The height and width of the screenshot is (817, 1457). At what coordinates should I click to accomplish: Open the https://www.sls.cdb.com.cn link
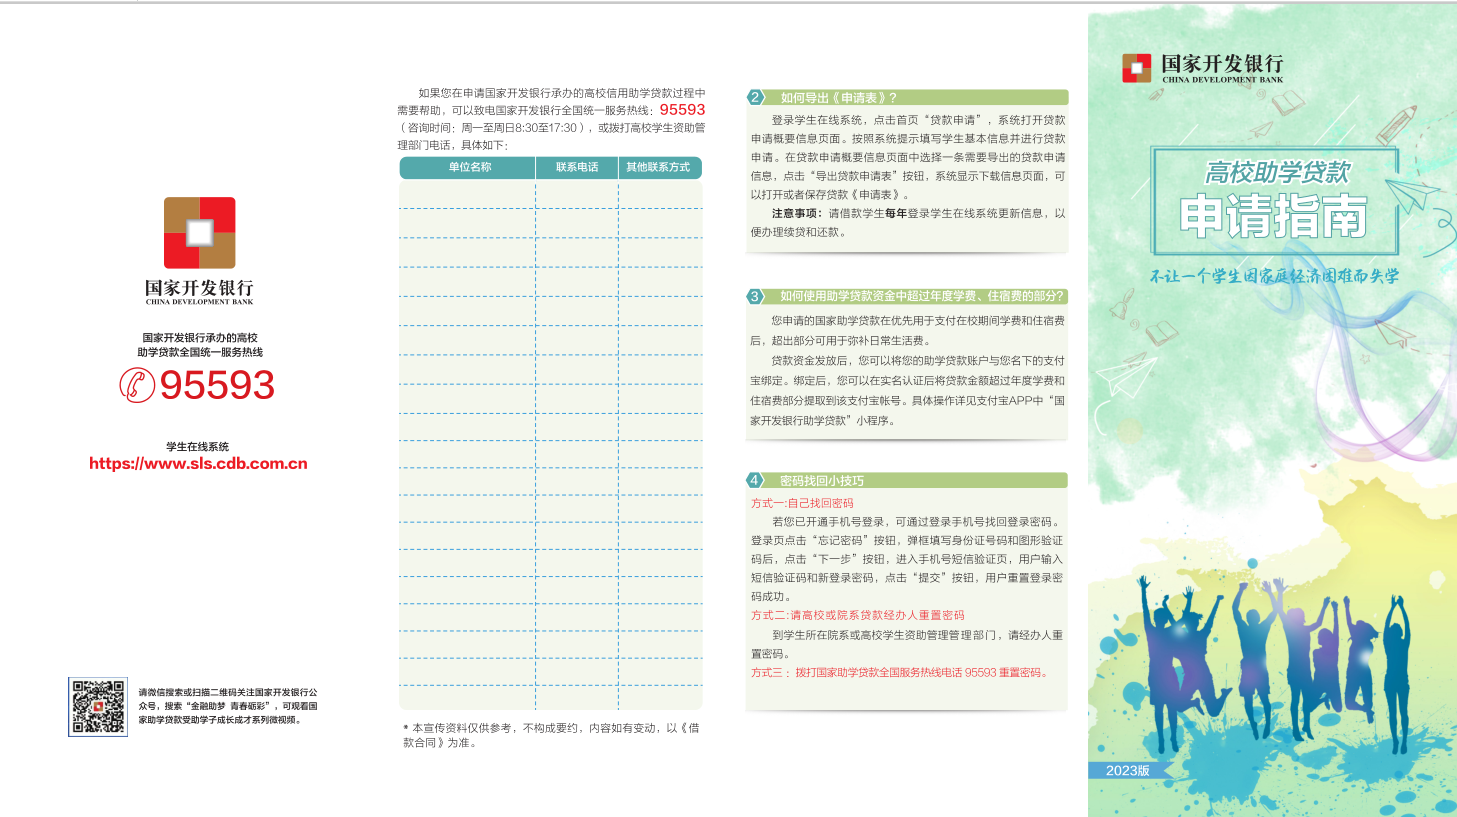point(198,464)
